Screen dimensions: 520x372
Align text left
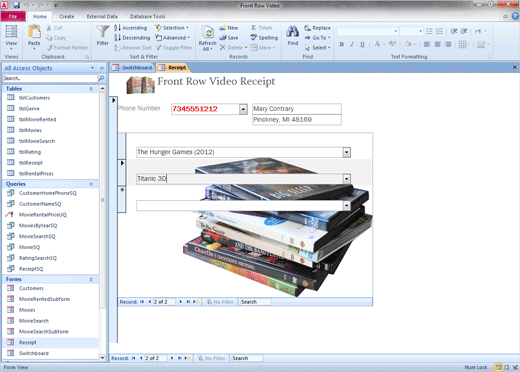[427, 44]
